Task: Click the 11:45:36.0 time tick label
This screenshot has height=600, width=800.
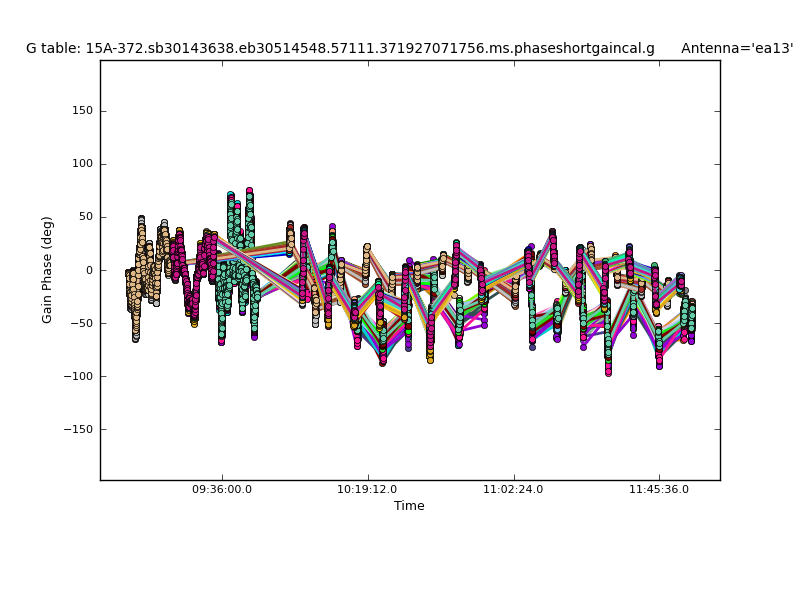Action: click(658, 490)
